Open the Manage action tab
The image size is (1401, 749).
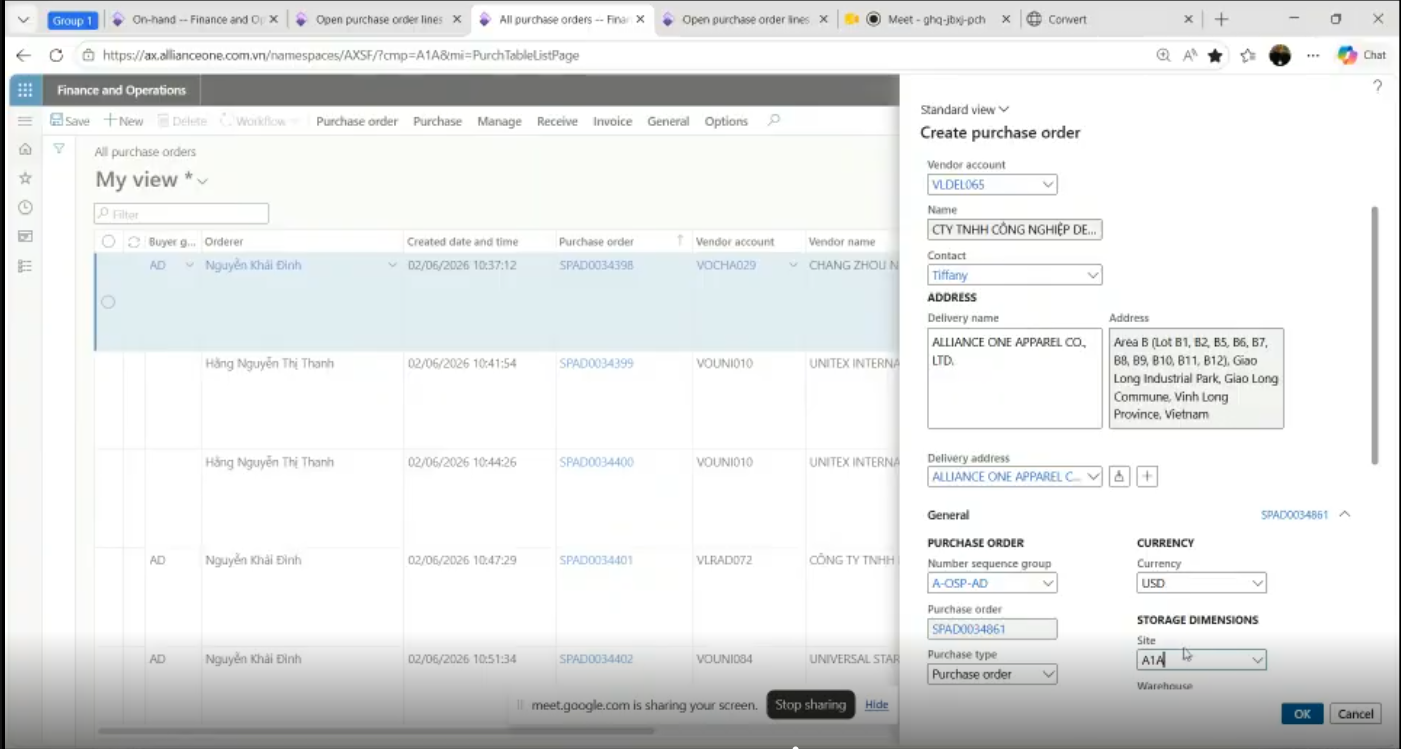click(x=499, y=121)
